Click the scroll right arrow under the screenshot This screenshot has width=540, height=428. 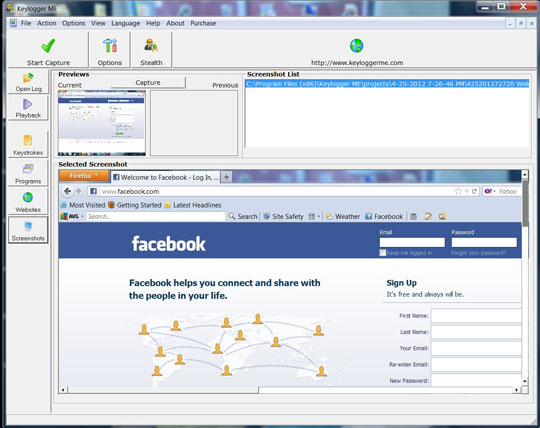517,390
